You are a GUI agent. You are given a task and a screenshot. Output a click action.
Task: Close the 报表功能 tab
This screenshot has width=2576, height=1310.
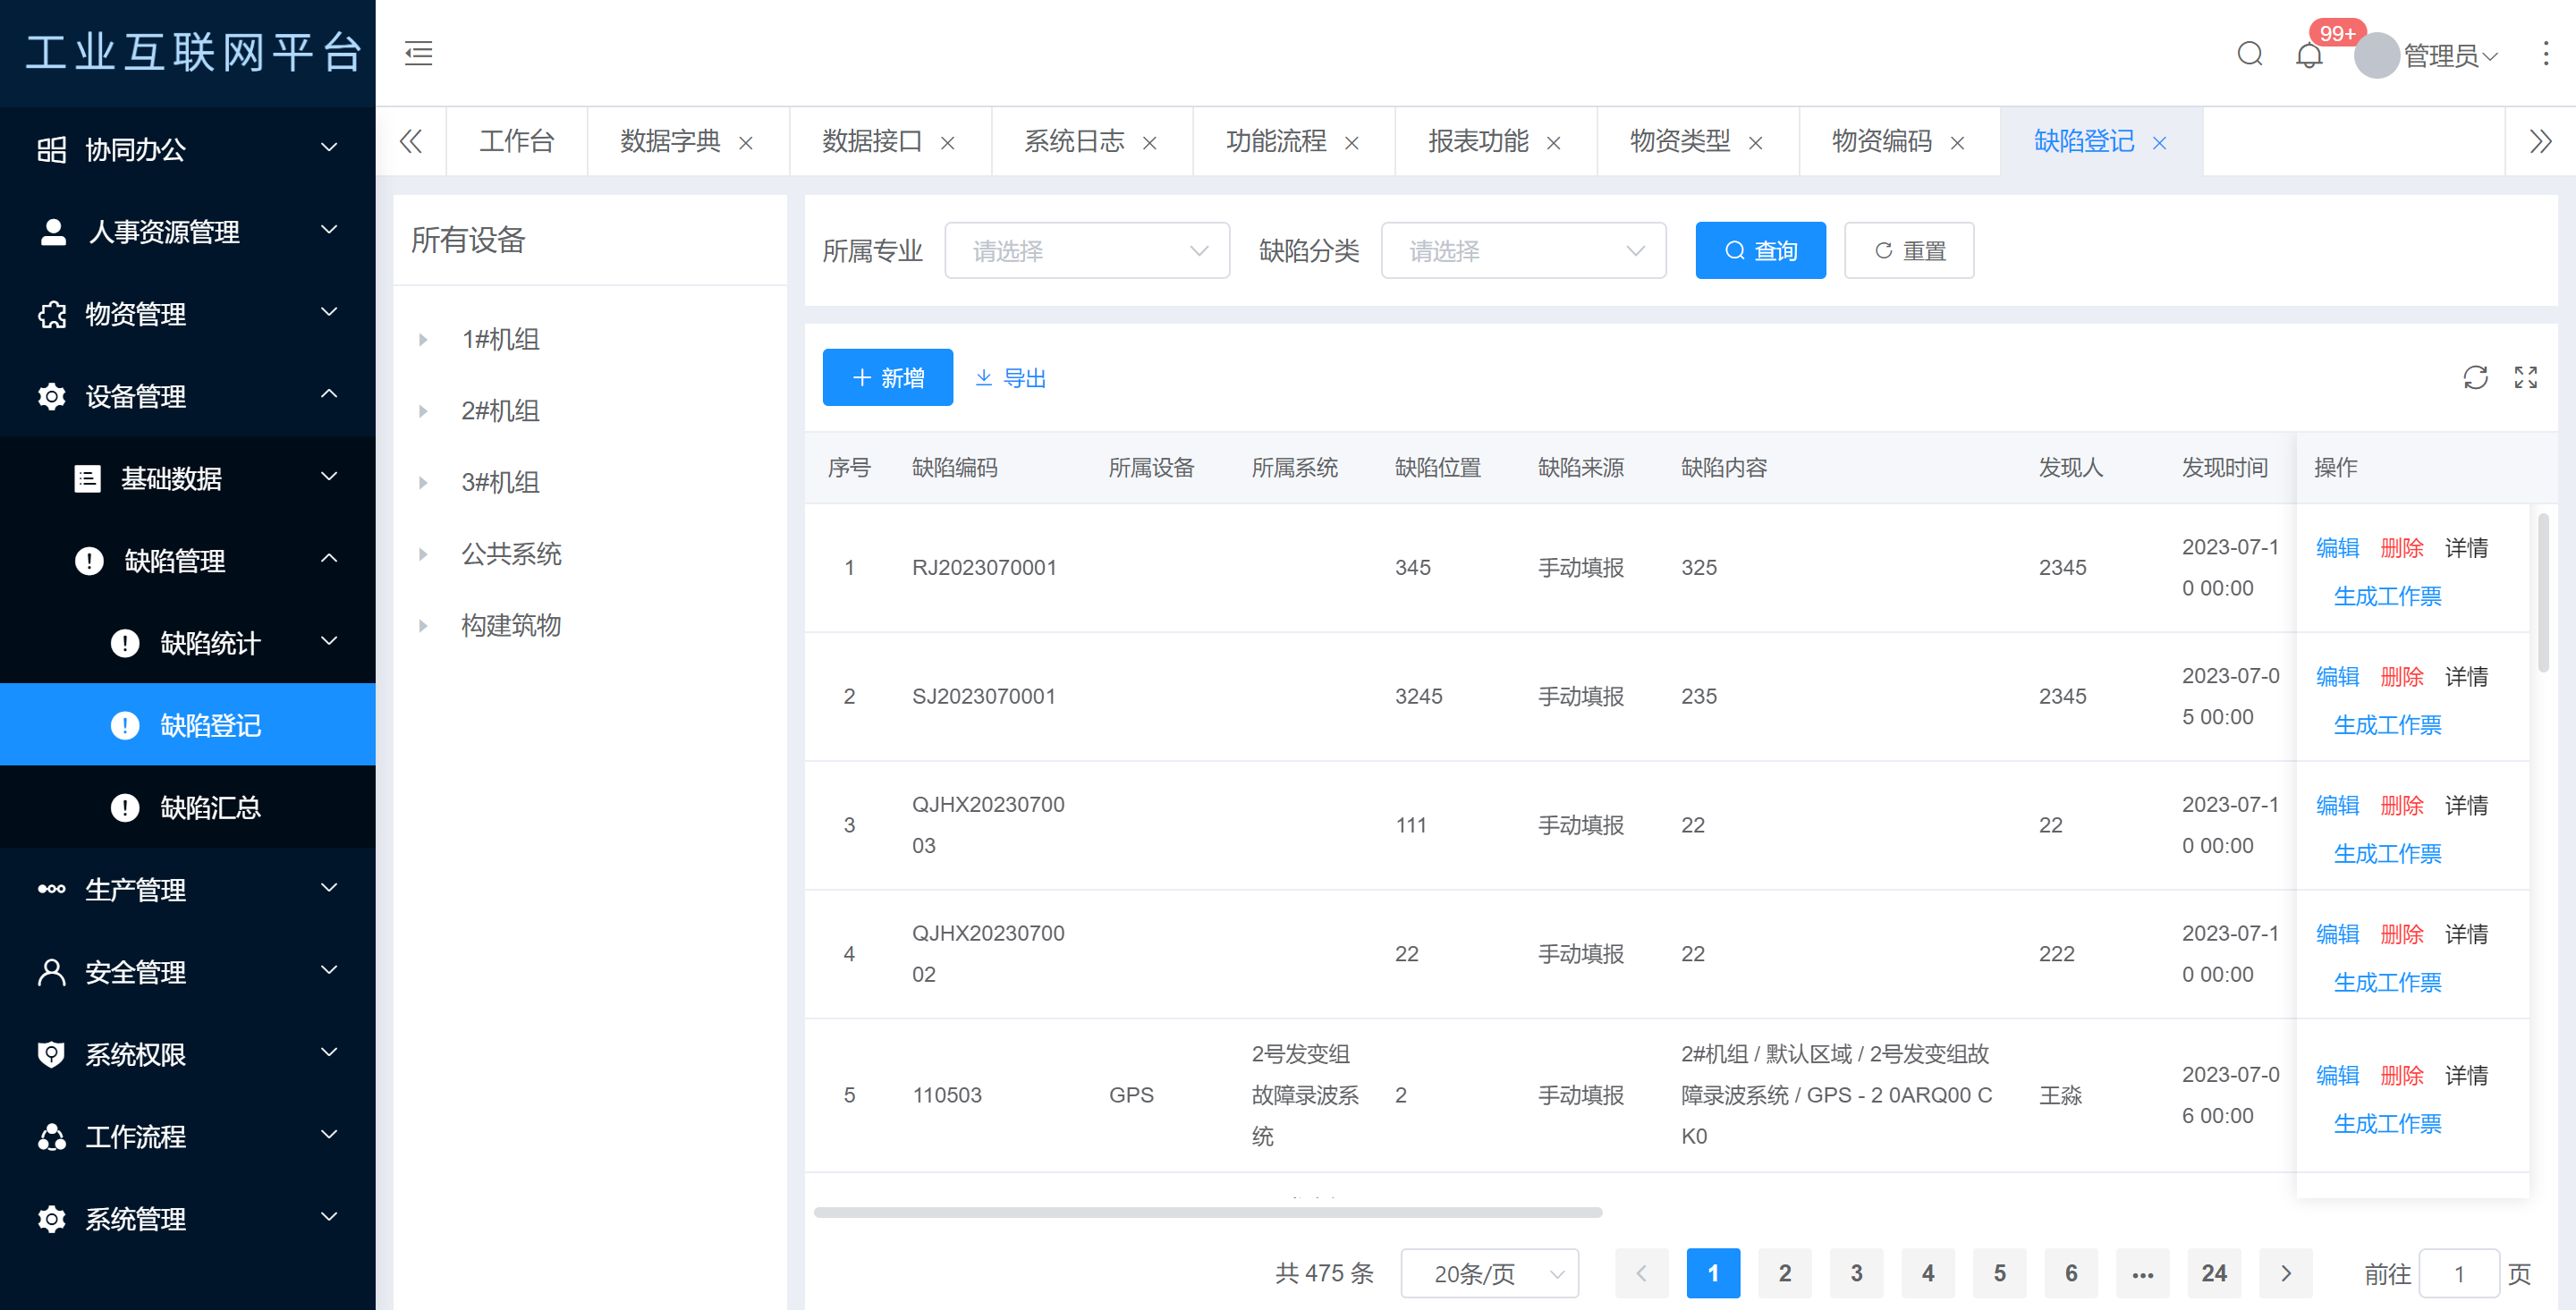tap(1554, 143)
